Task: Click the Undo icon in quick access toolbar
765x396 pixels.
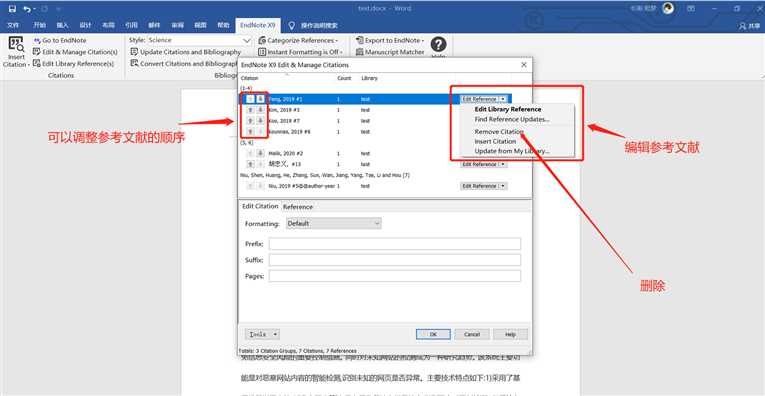Action: pyautogui.click(x=26, y=8)
